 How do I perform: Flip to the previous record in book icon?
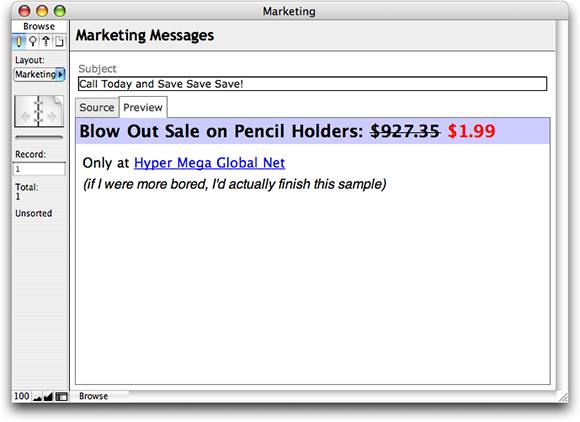pyautogui.click(x=26, y=117)
